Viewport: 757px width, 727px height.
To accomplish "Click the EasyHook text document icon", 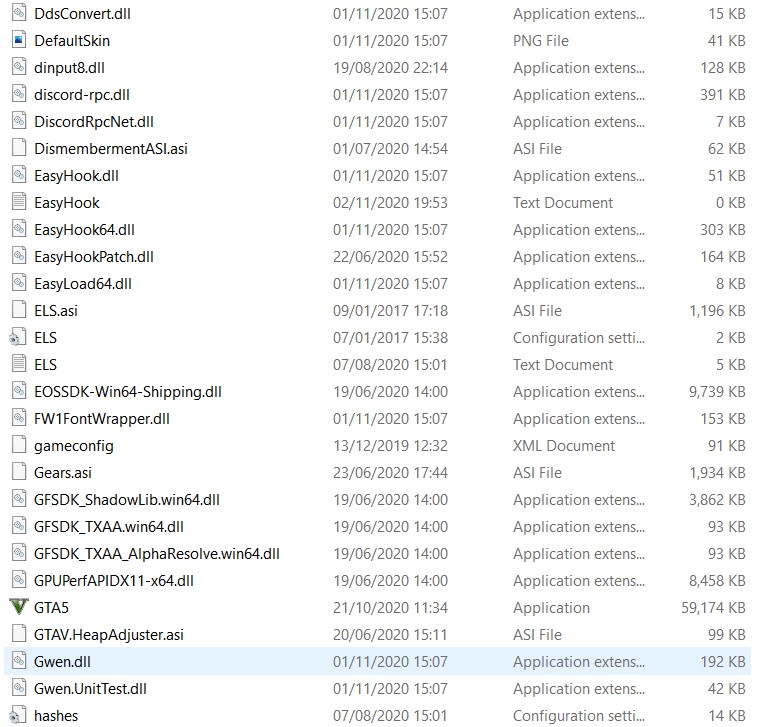I will [19, 202].
